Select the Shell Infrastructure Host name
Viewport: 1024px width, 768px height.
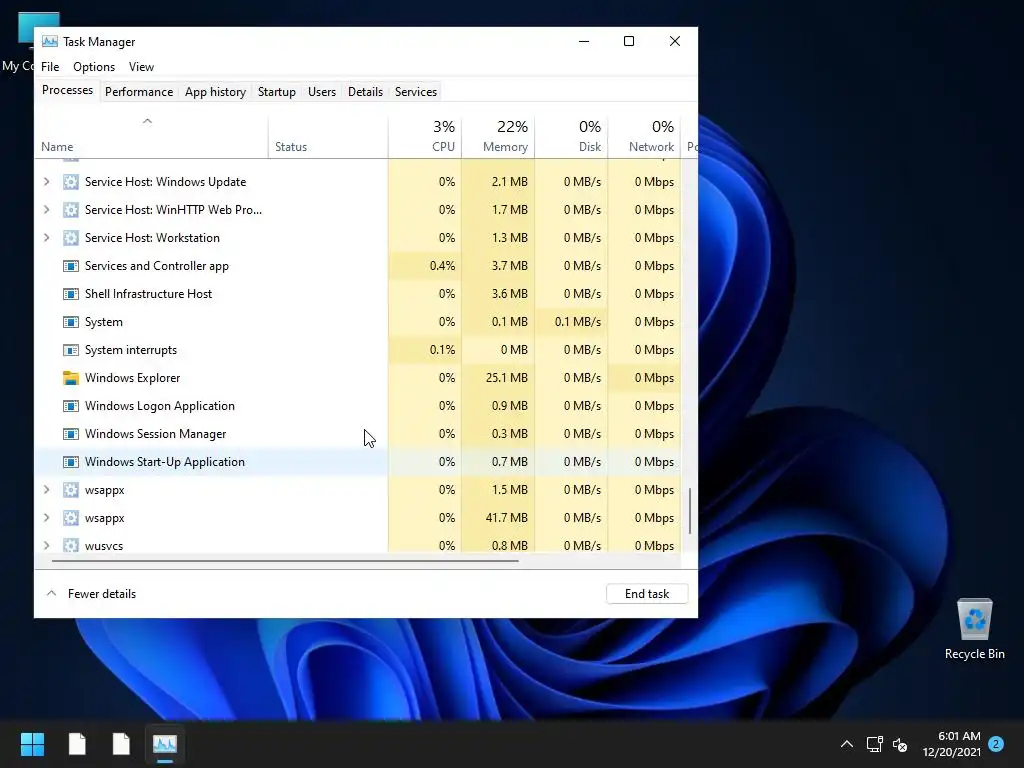click(x=148, y=294)
